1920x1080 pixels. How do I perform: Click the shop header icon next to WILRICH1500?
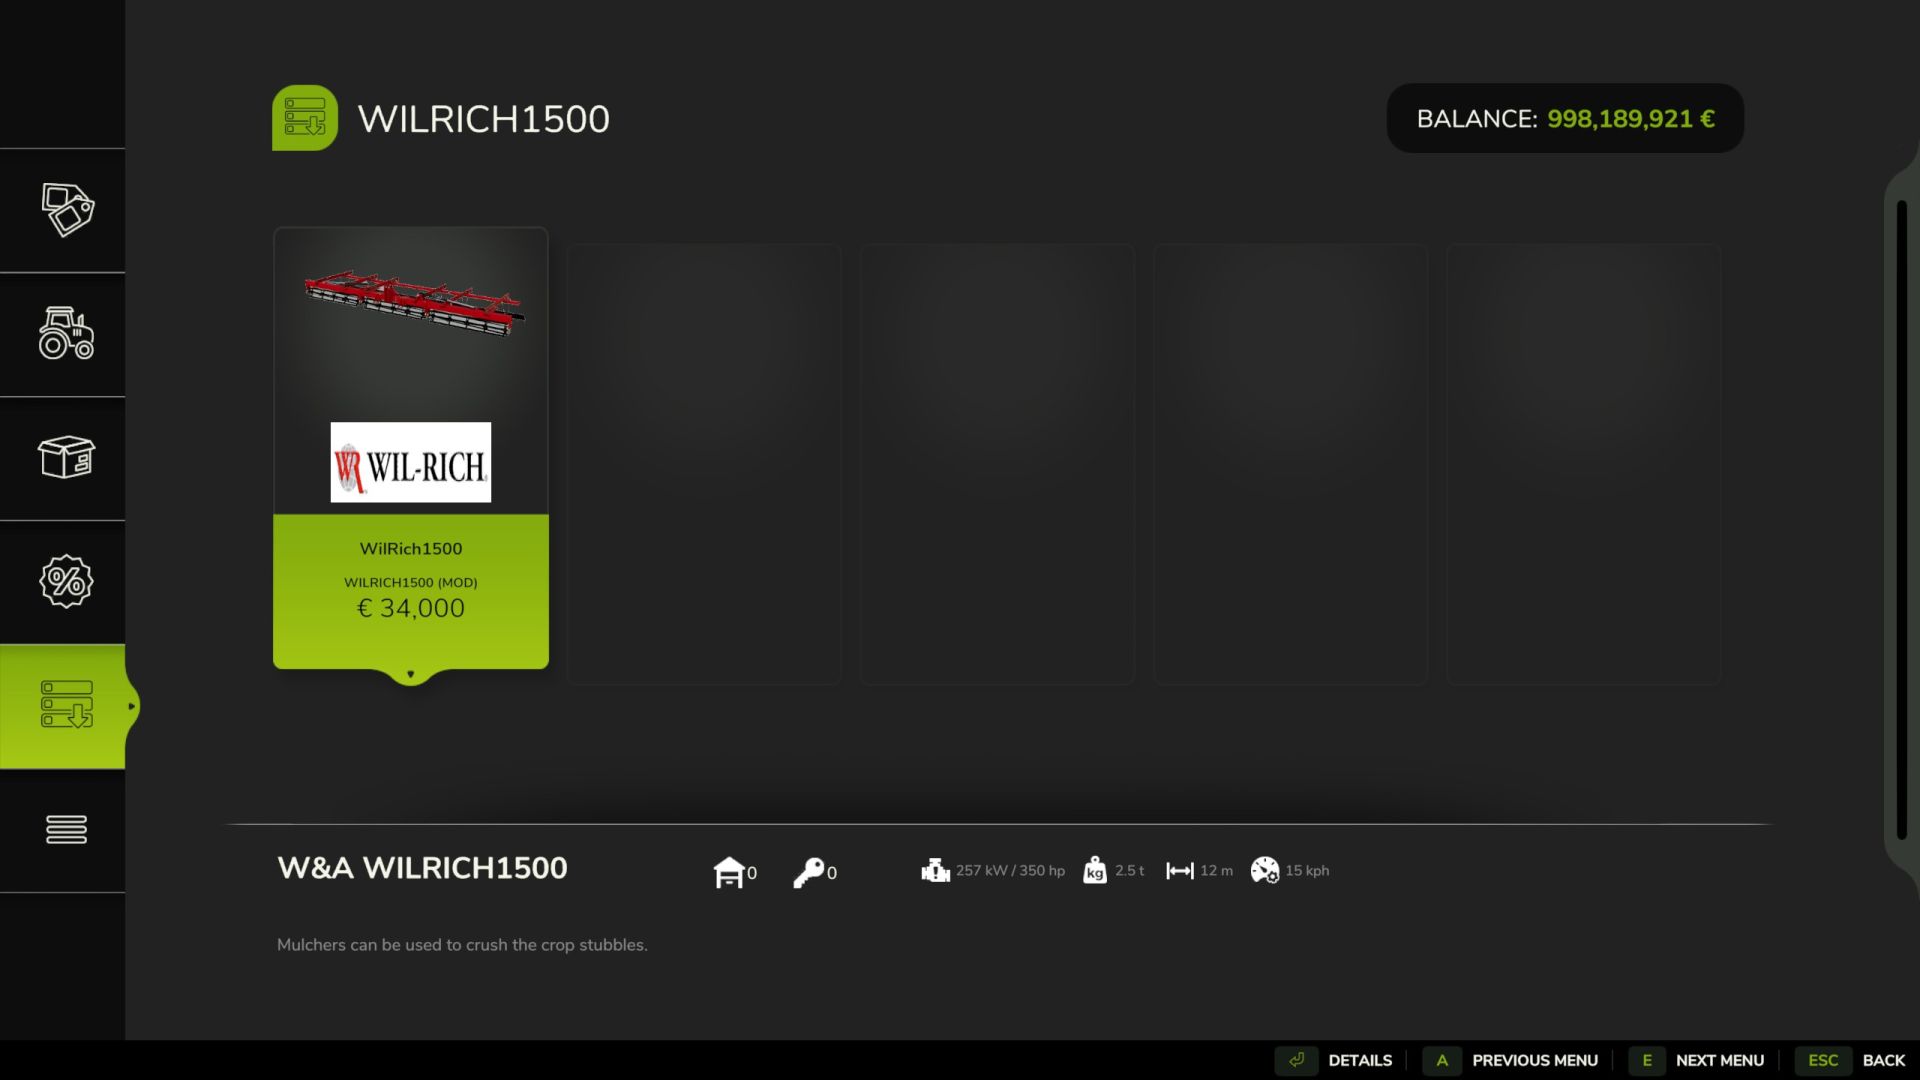(x=306, y=117)
